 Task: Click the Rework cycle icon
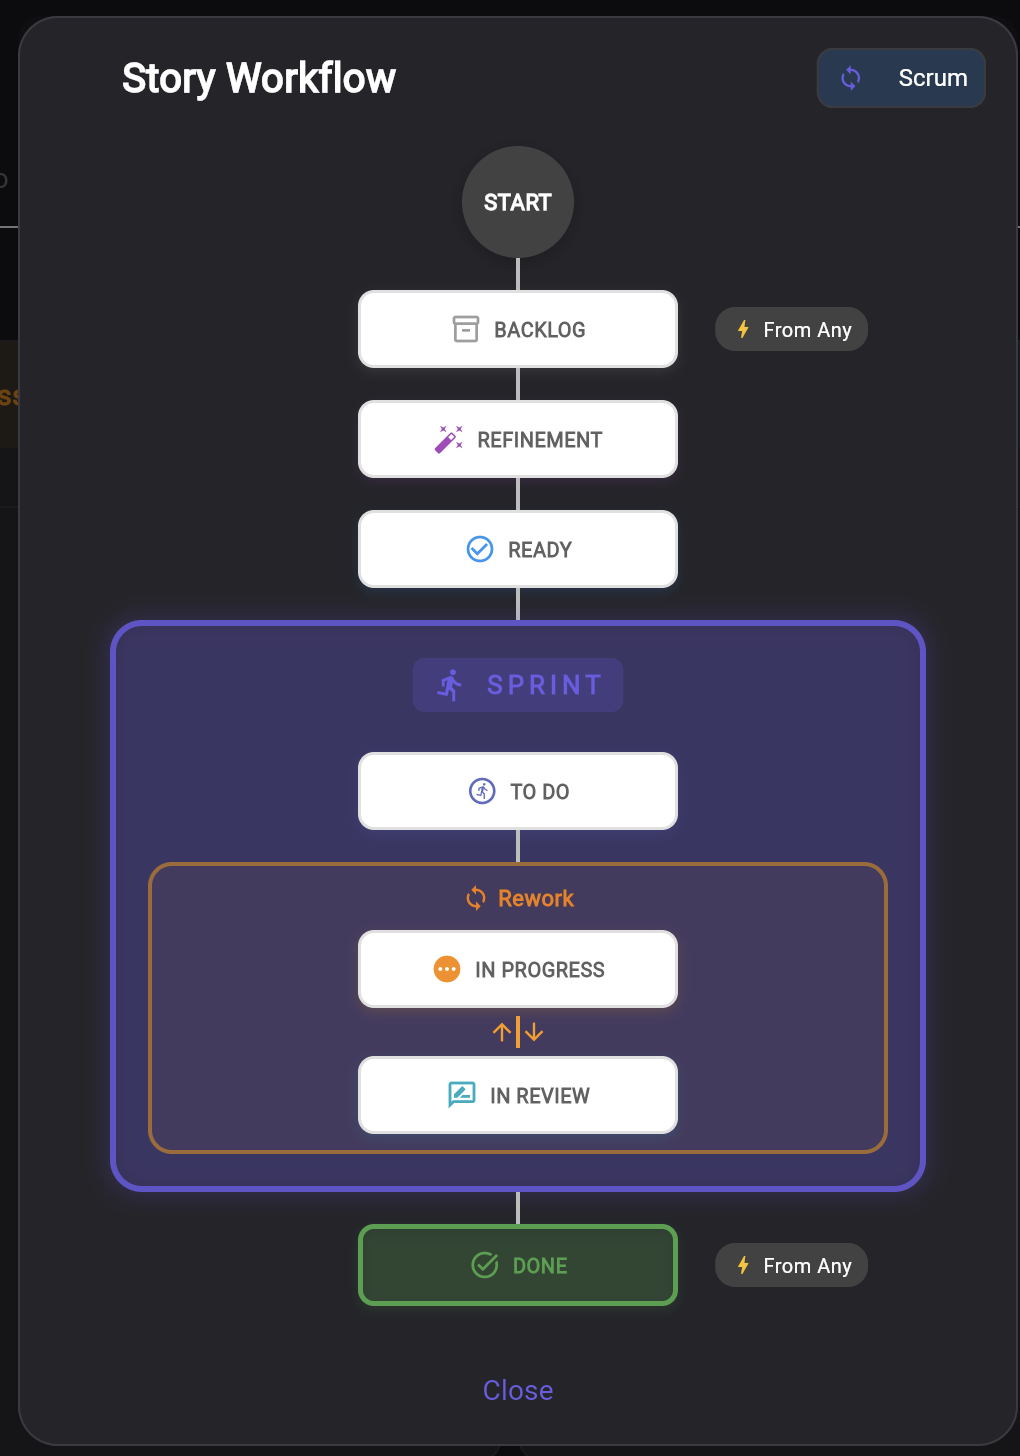[x=475, y=897]
